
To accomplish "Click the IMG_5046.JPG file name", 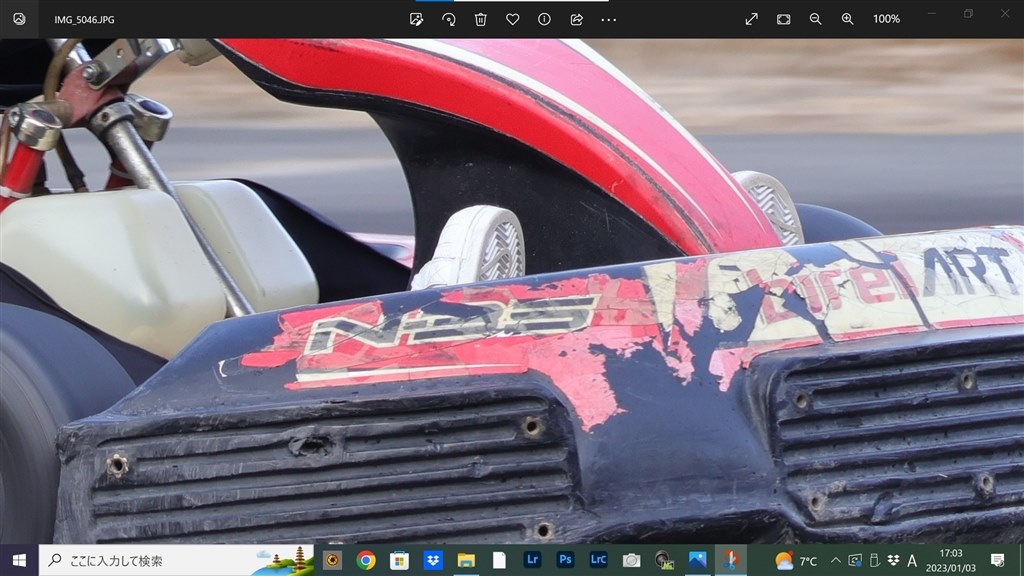I will coord(84,20).
